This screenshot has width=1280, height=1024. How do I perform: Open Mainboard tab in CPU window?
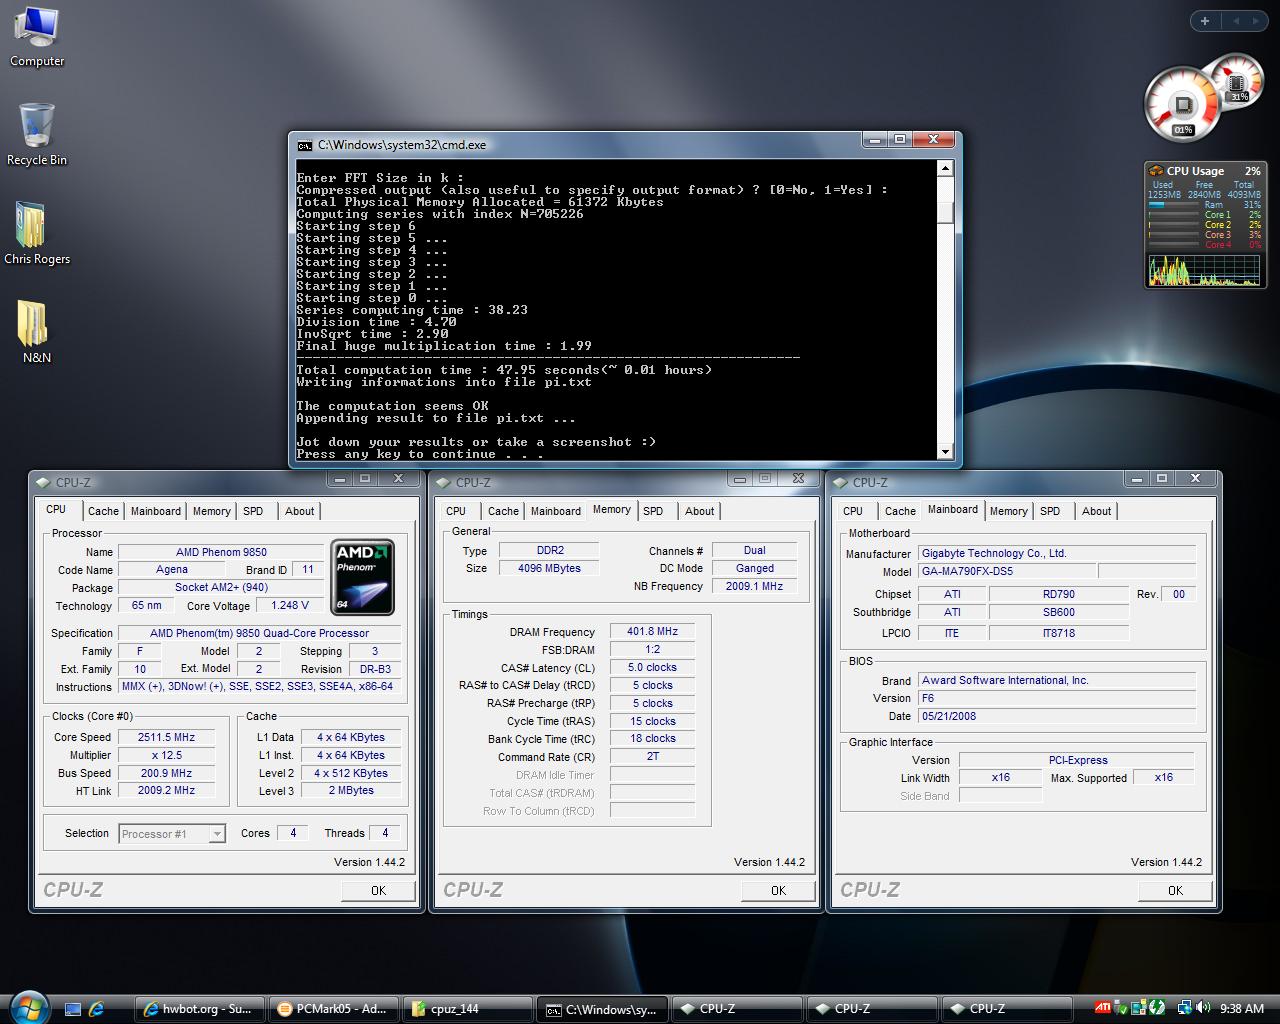156,511
